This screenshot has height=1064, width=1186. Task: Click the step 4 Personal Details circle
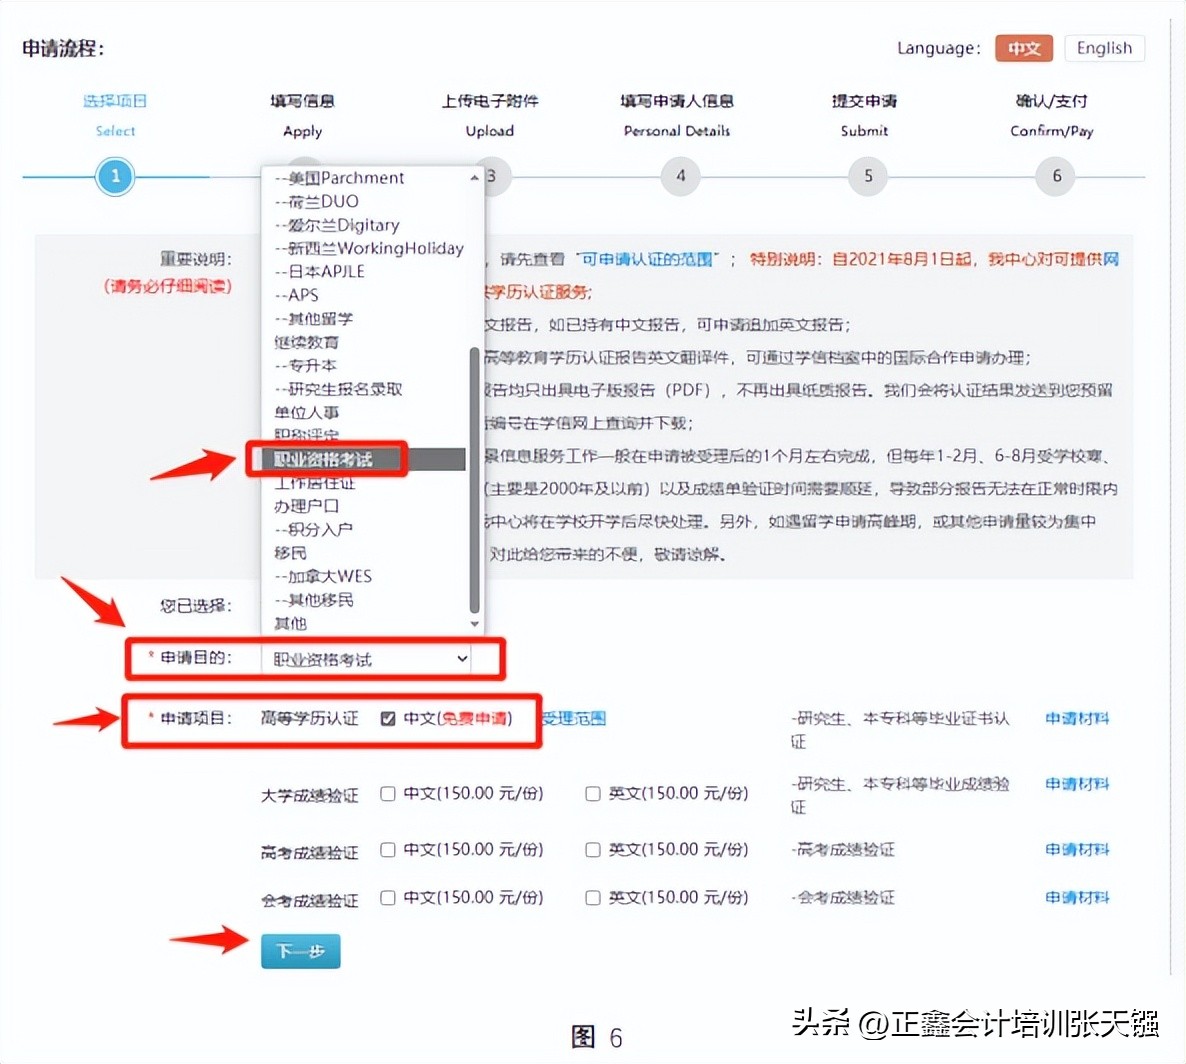(x=680, y=176)
